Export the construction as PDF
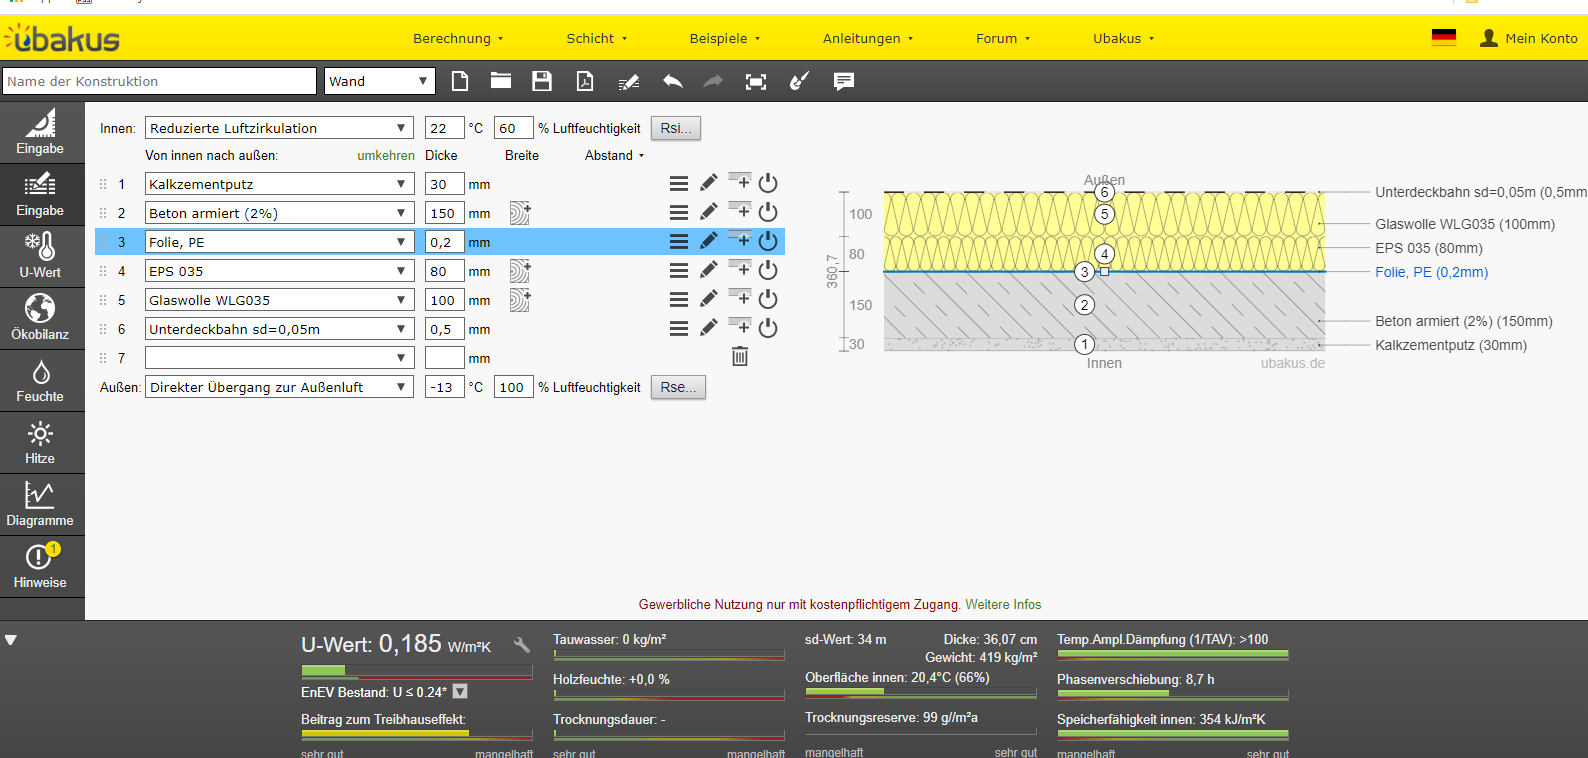The width and height of the screenshot is (1588, 758). 585,81
